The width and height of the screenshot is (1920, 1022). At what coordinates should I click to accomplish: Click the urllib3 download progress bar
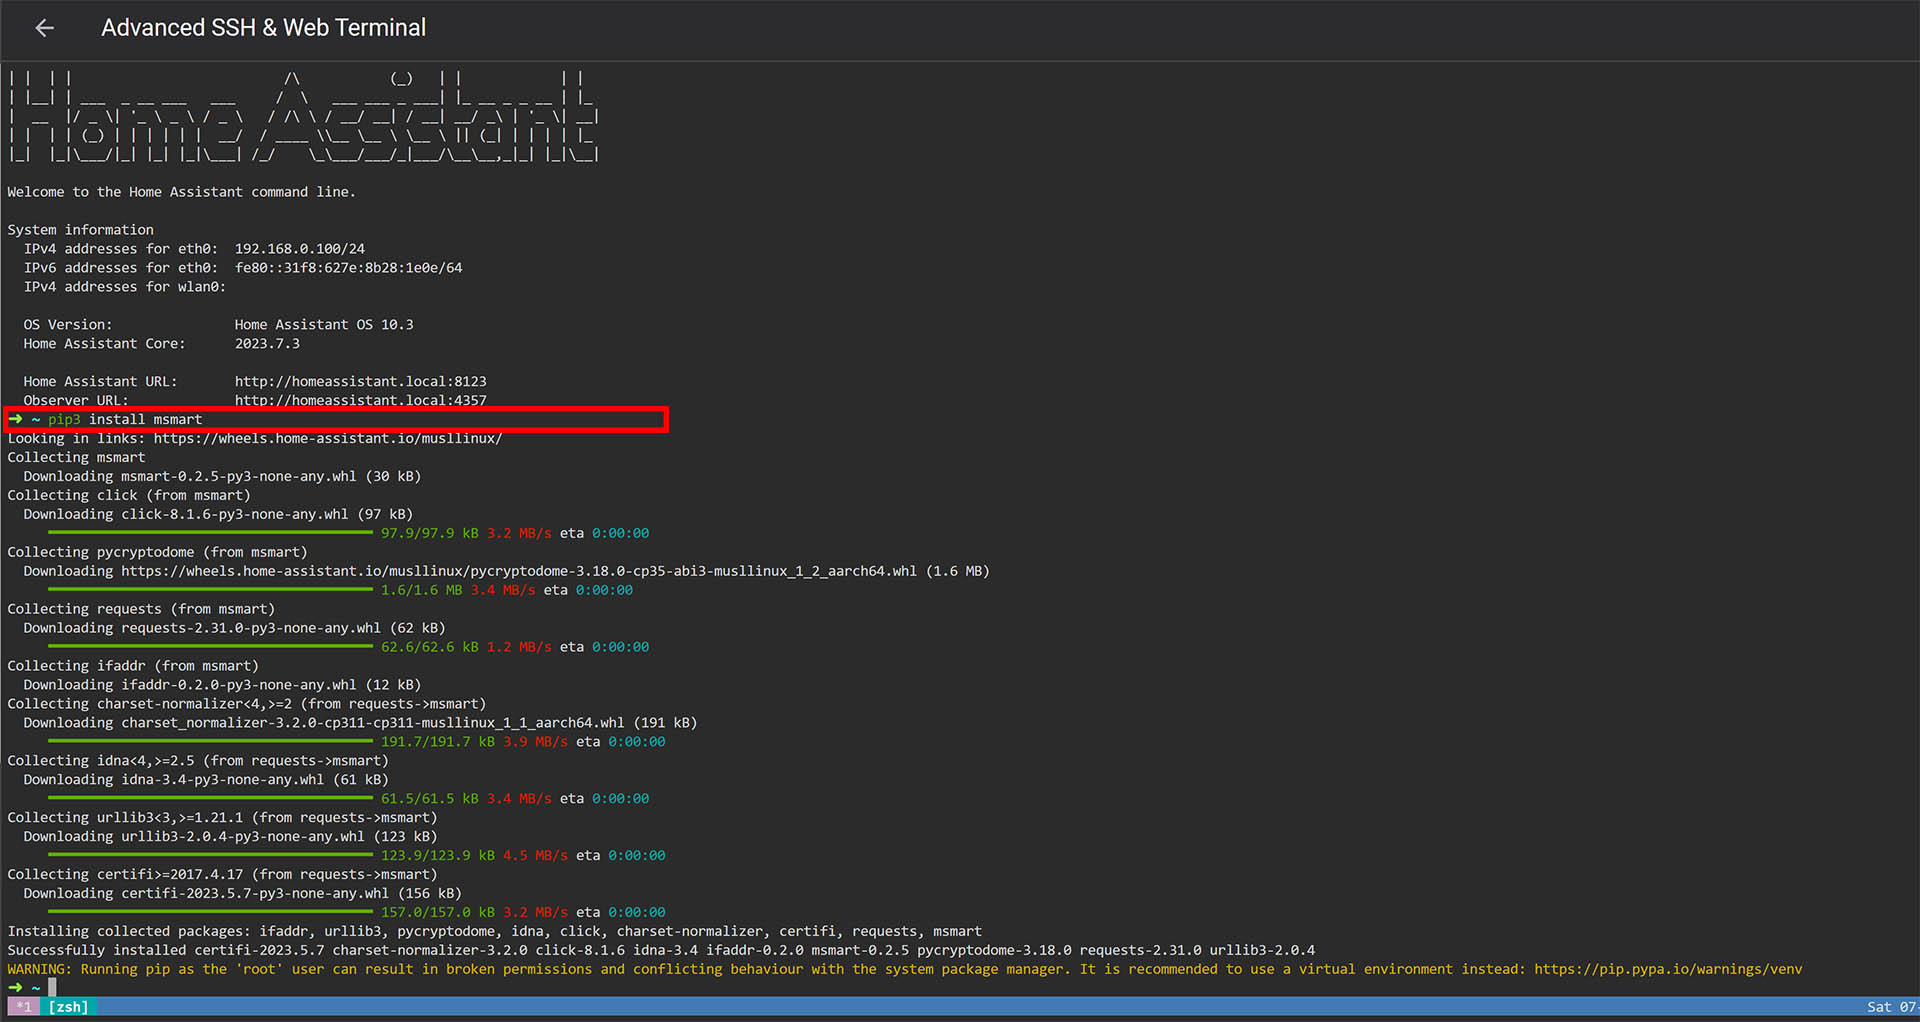coord(210,855)
